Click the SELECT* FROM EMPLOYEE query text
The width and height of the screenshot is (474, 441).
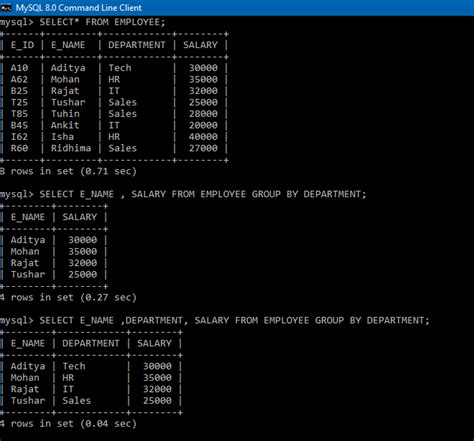102,22
